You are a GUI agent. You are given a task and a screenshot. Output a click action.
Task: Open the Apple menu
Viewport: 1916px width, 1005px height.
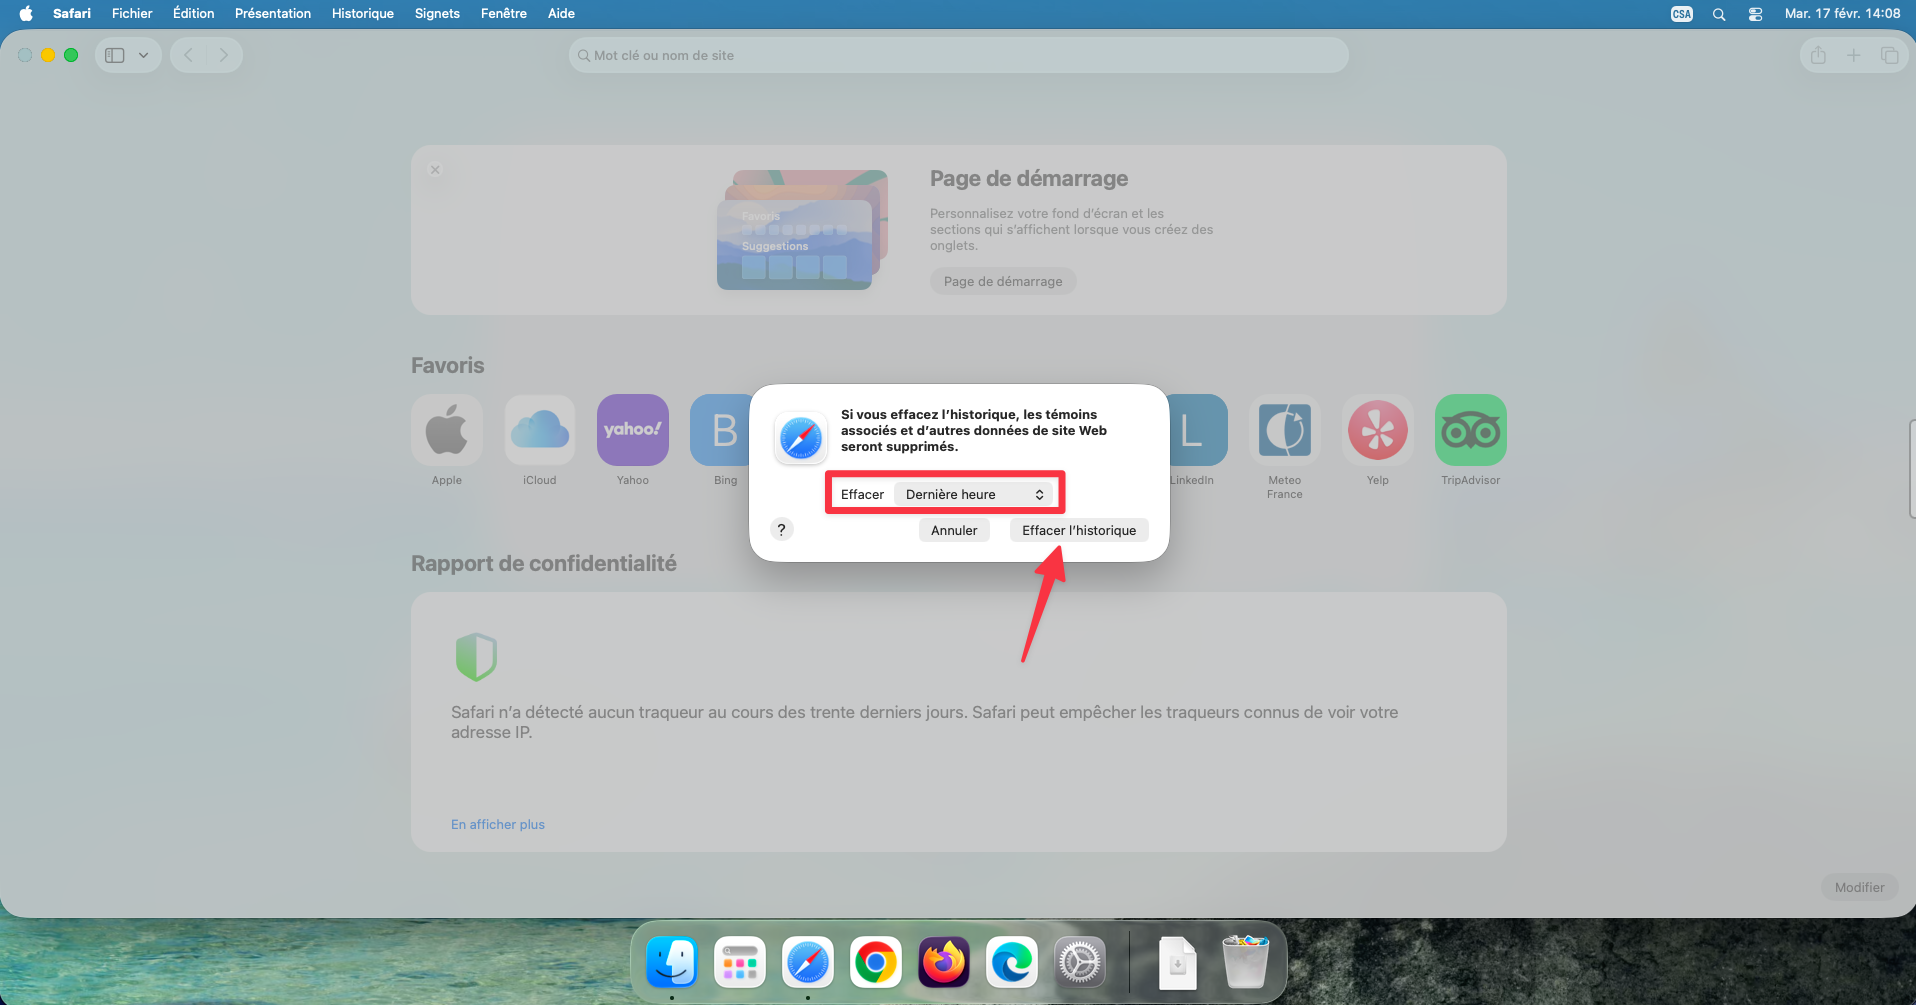[26, 13]
